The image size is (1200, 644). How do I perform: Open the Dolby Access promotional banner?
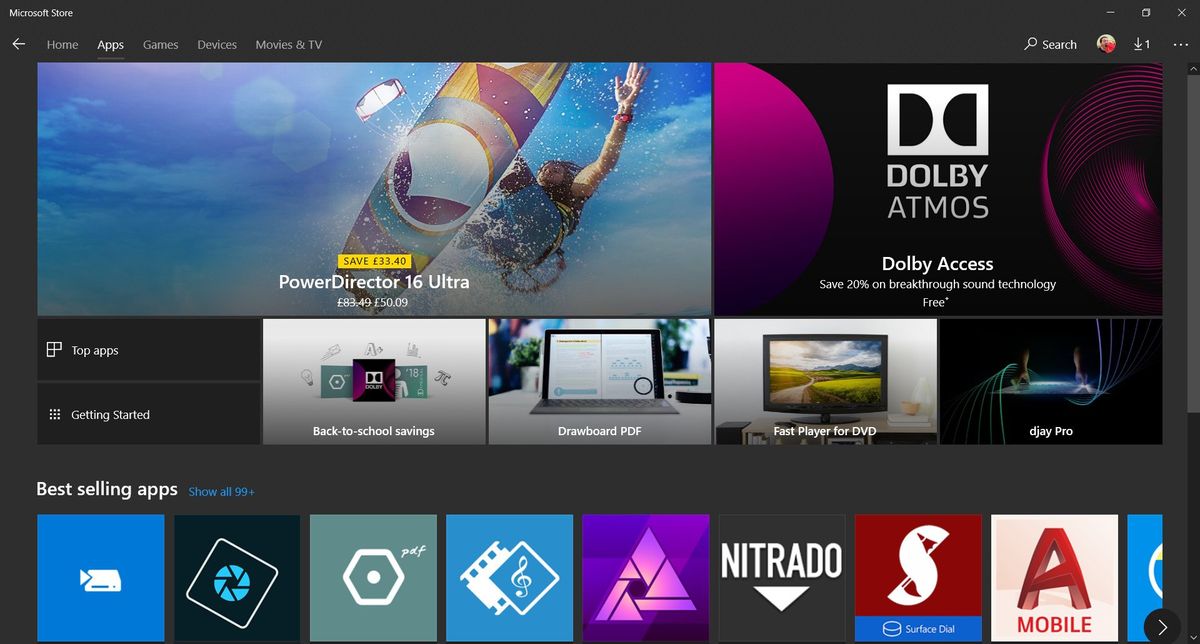click(x=937, y=188)
